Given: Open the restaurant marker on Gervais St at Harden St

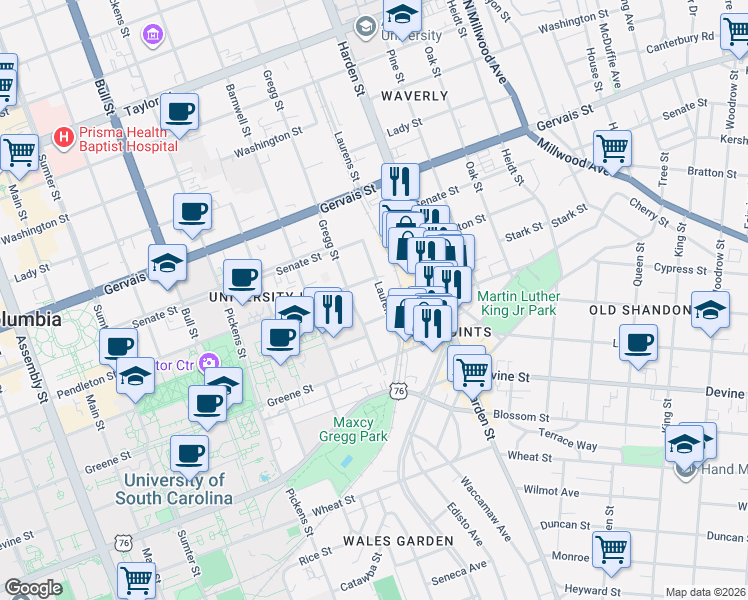Looking at the screenshot, I should click(x=400, y=185).
